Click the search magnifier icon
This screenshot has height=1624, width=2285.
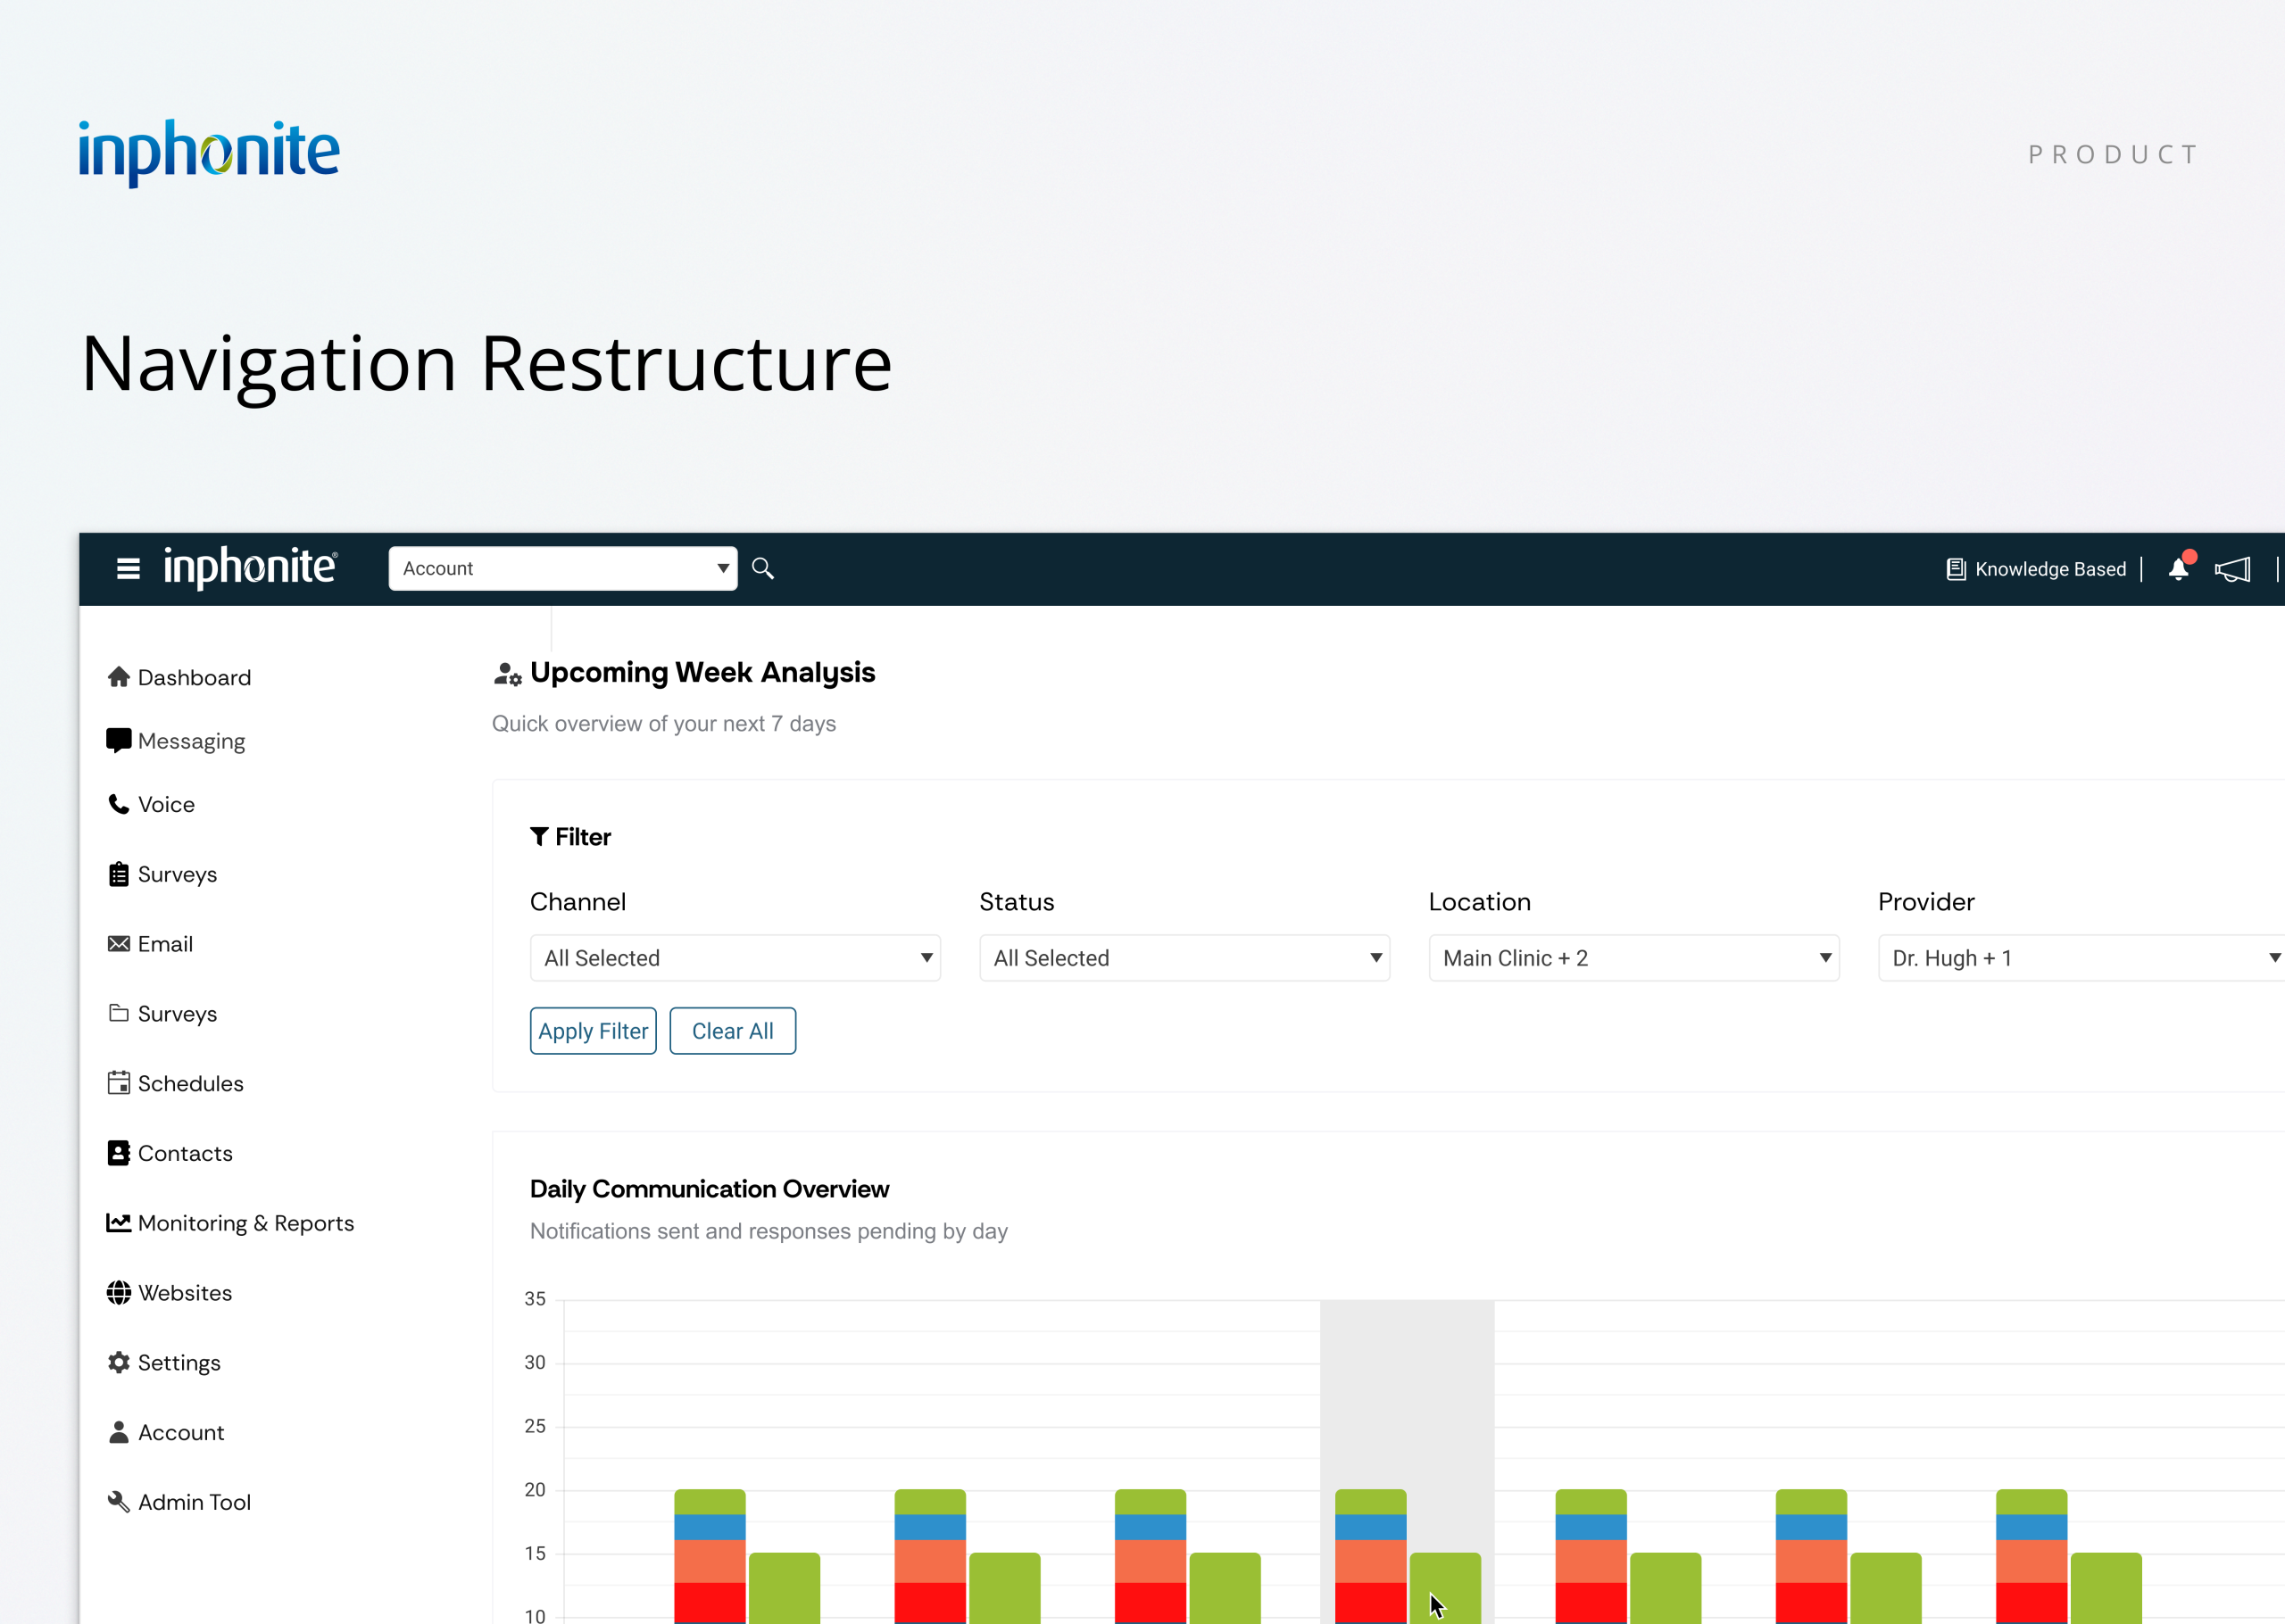click(763, 569)
